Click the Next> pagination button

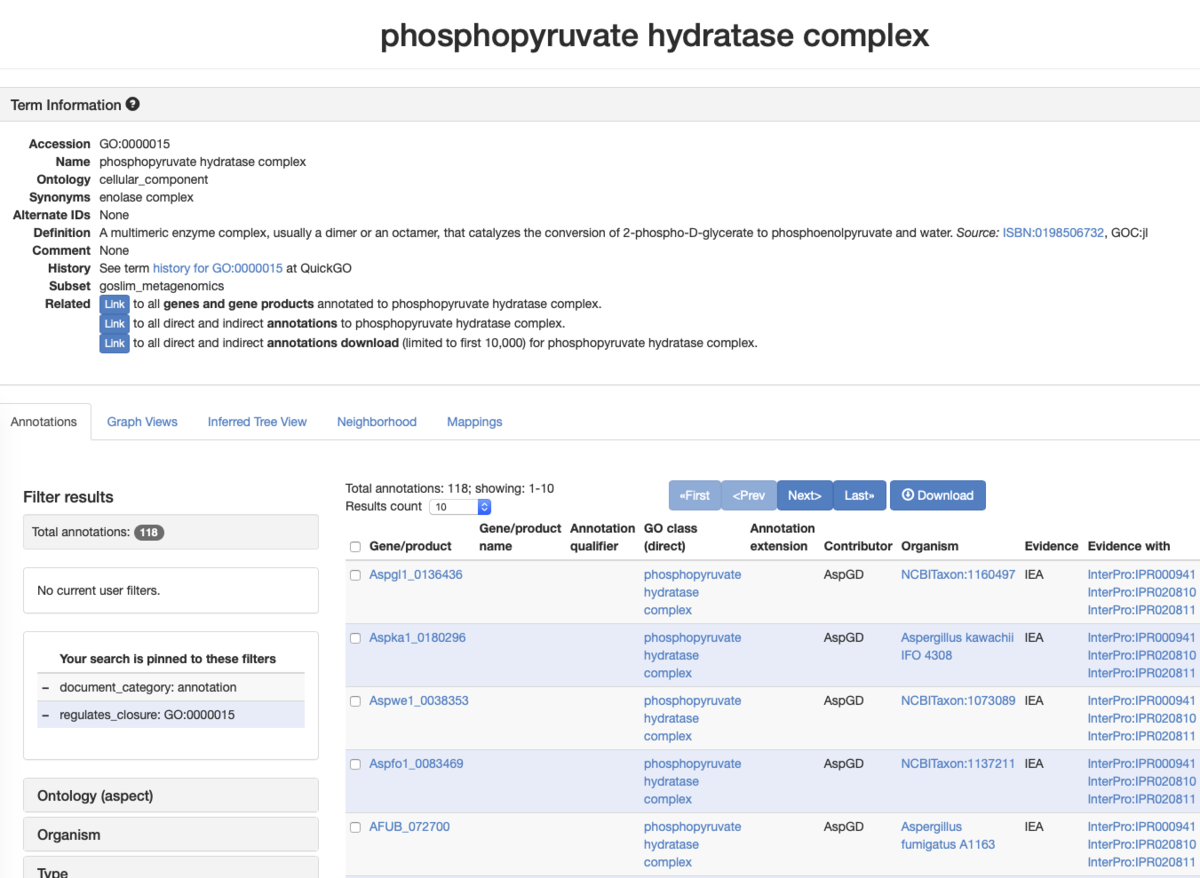click(x=804, y=495)
